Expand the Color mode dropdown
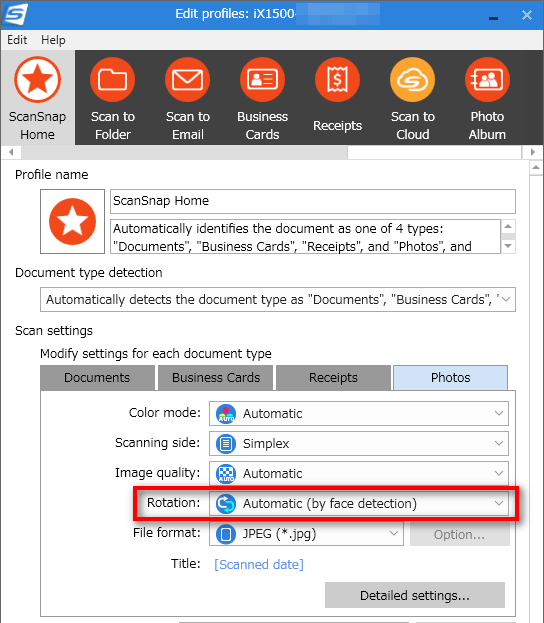 pyautogui.click(x=359, y=413)
